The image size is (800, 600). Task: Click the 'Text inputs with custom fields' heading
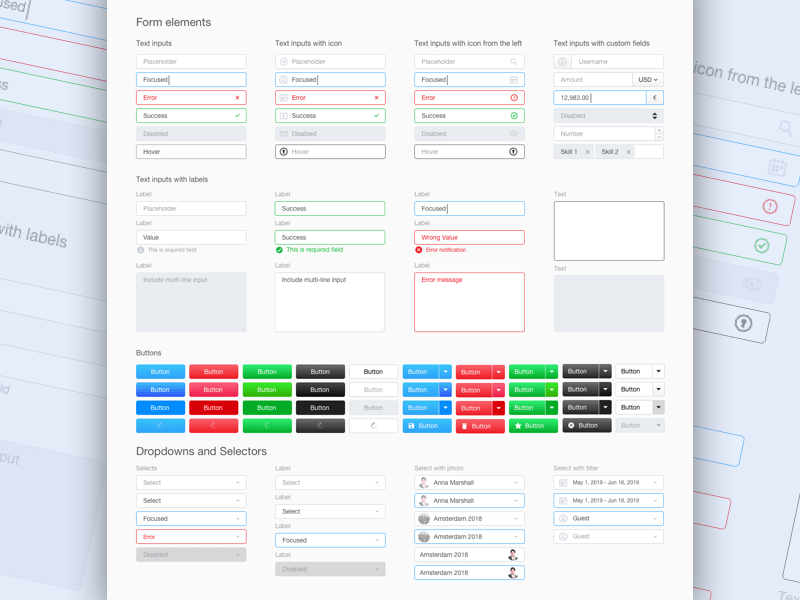[x=602, y=43]
